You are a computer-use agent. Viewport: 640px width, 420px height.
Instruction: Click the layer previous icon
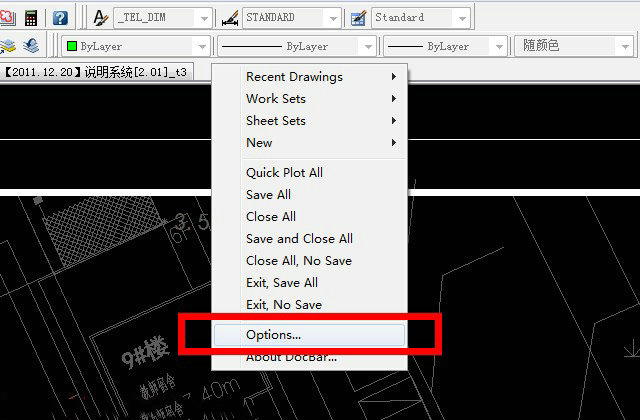pos(31,46)
